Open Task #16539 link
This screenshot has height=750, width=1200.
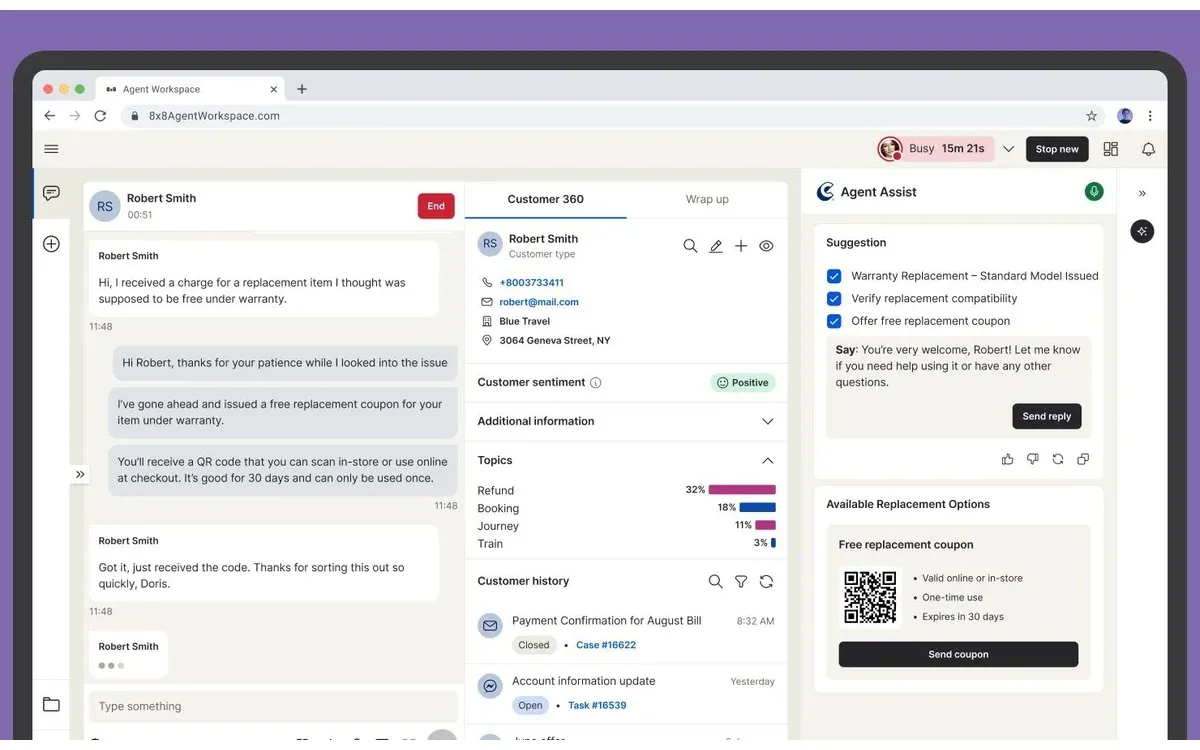597,705
